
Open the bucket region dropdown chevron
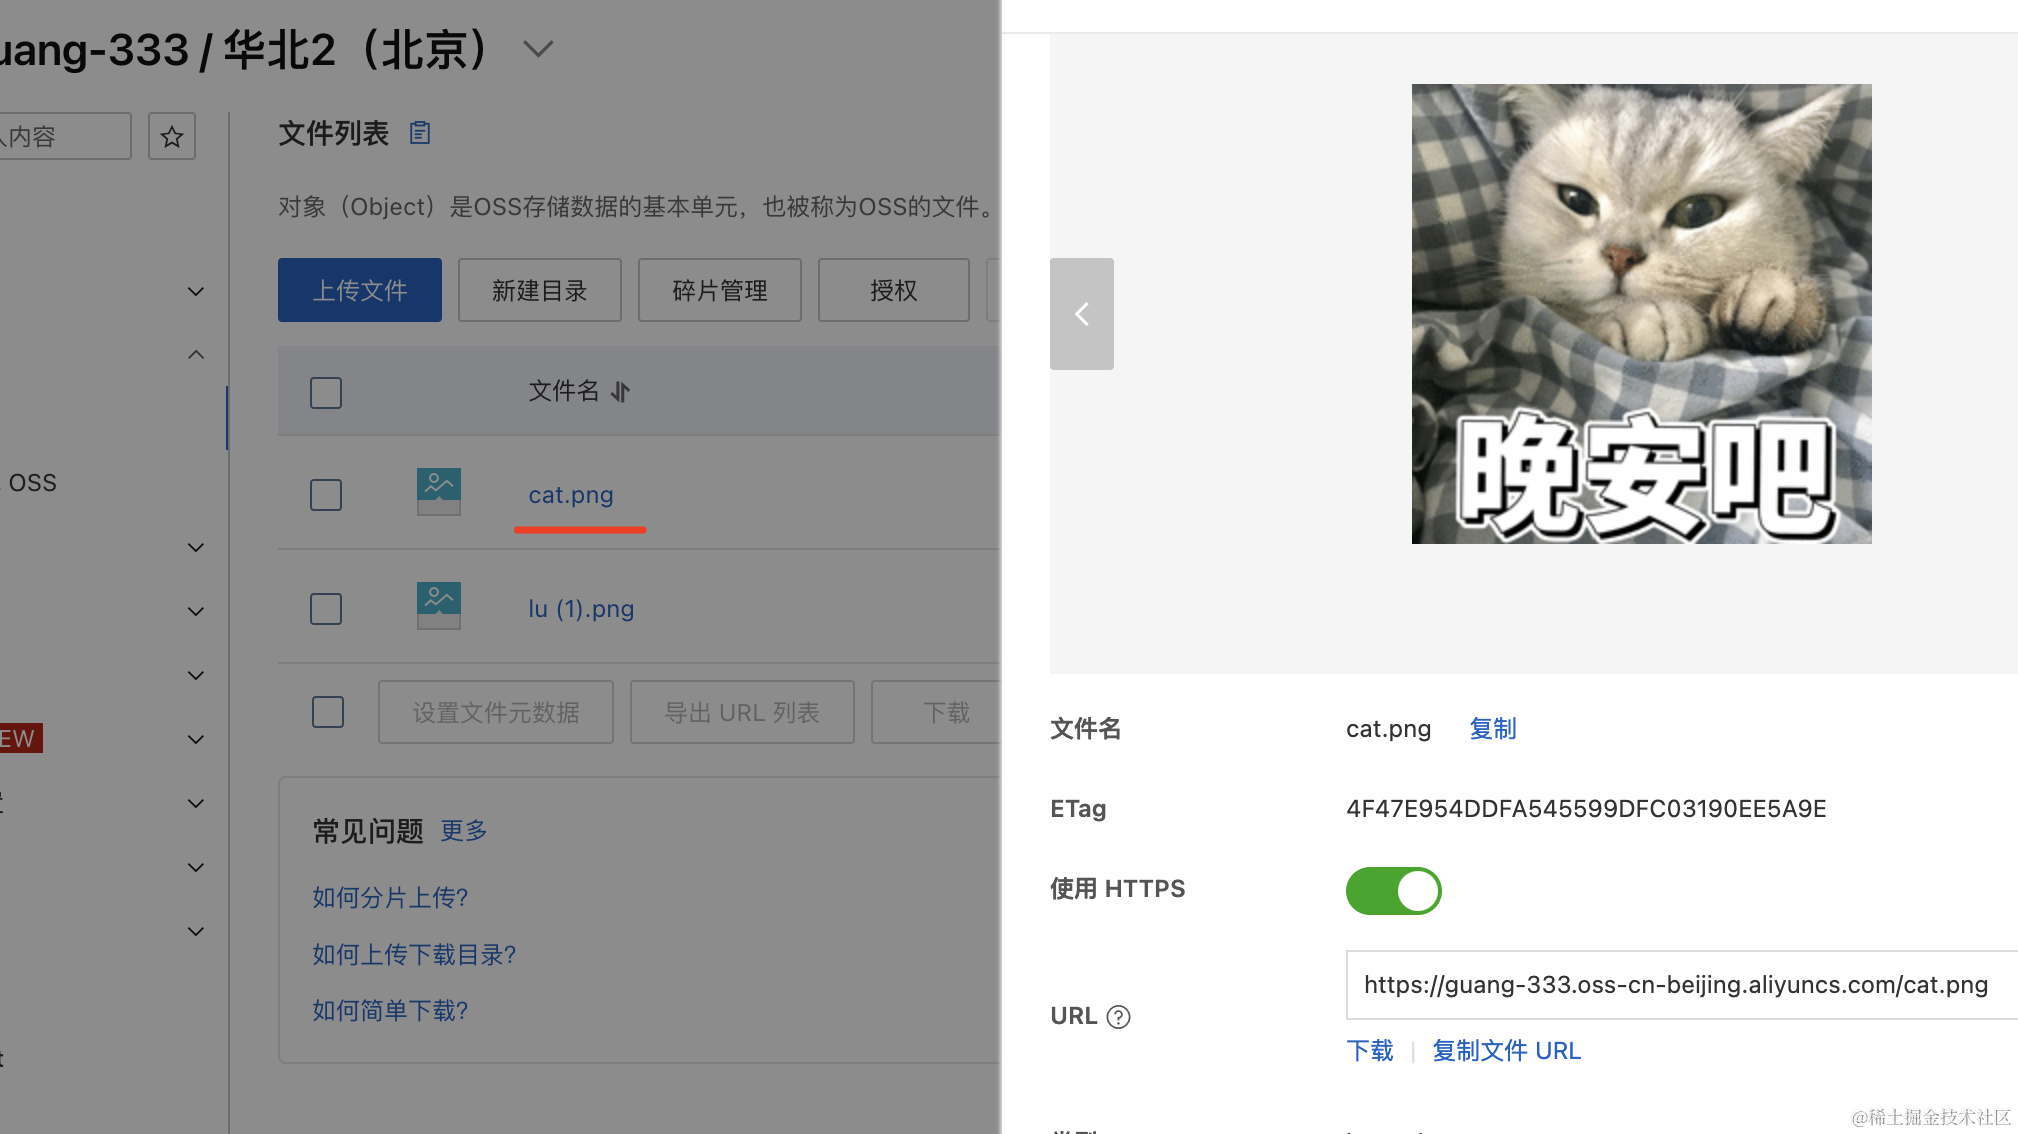pyautogui.click(x=538, y=49)
